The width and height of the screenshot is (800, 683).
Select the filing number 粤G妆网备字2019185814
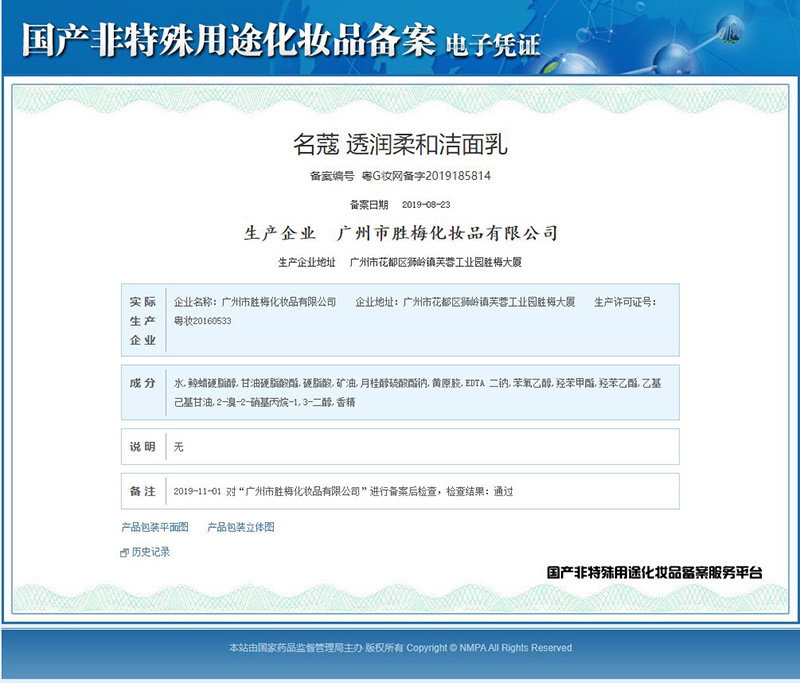pos(426,176)
